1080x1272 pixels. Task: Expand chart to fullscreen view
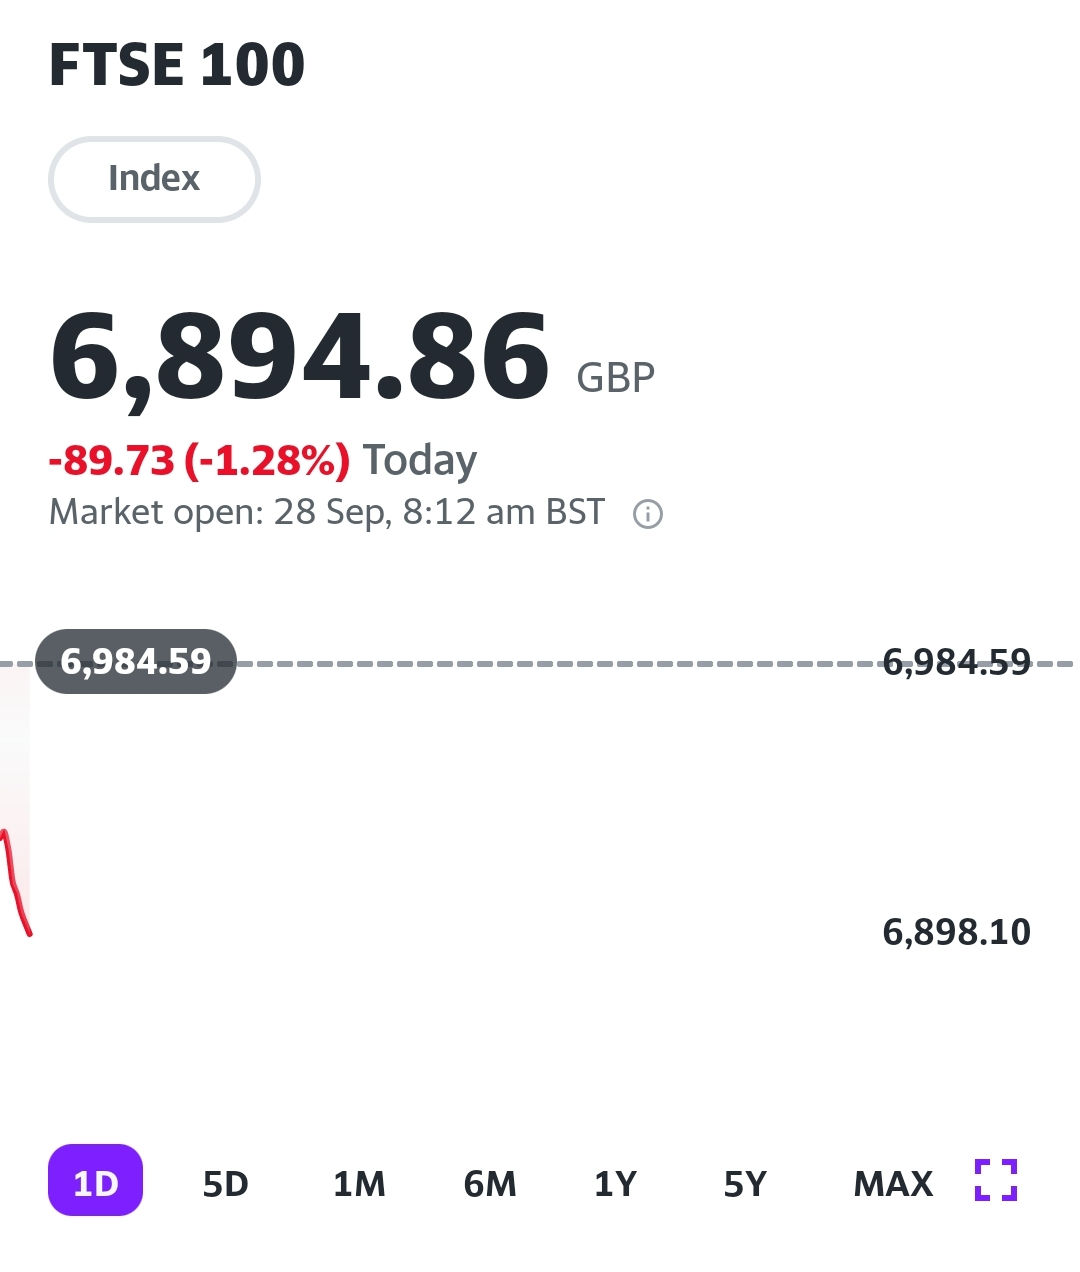(x=995, y=1180)
